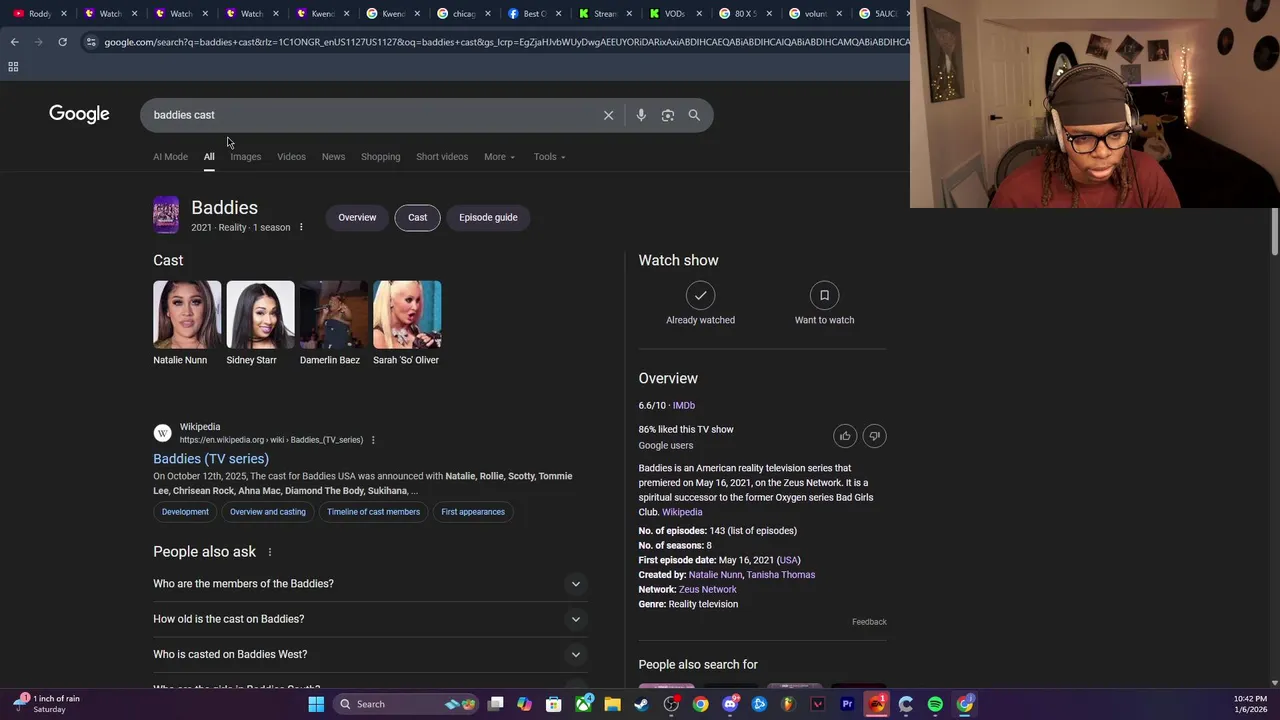The height and width of the screenshot is (720, 1280).
Task: Open three-dot options for the Wikipedia result
Action: [373, 440]
